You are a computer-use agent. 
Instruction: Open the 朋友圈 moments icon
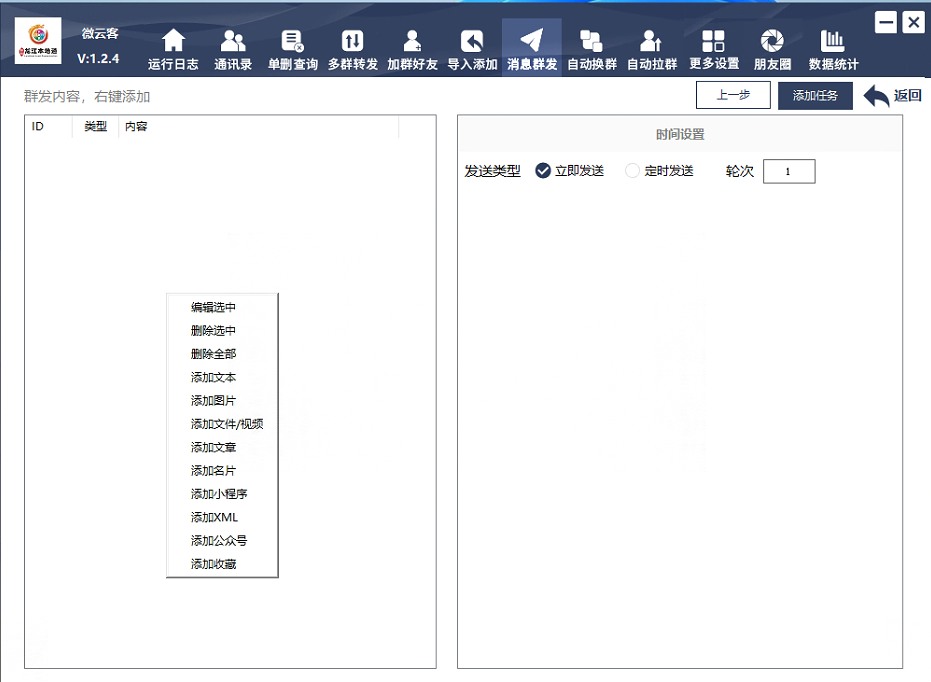pos(772,41)
